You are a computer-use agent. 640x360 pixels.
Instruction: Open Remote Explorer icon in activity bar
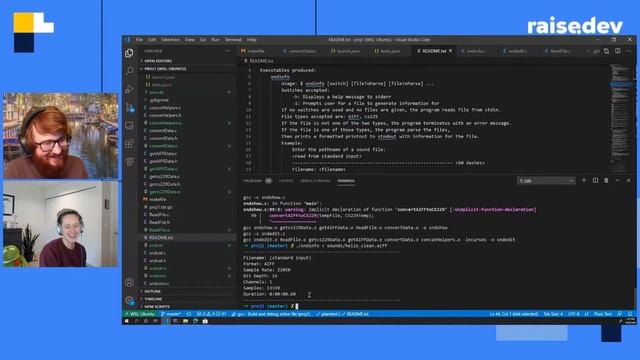point(129,125)
